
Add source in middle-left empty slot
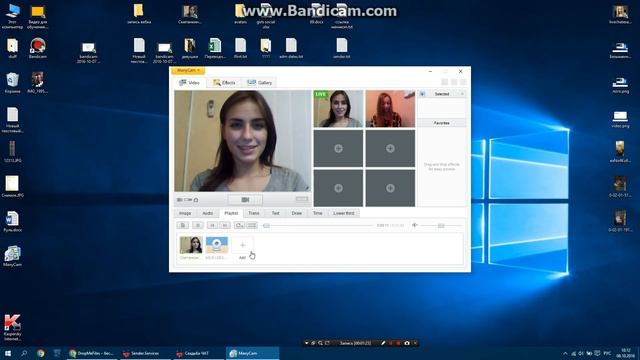click(338, 149)
